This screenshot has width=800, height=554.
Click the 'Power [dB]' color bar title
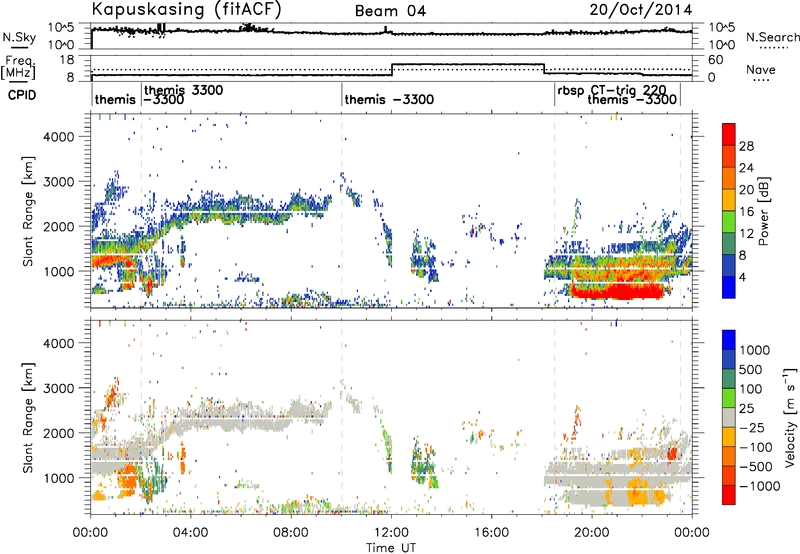coord(763,211)
